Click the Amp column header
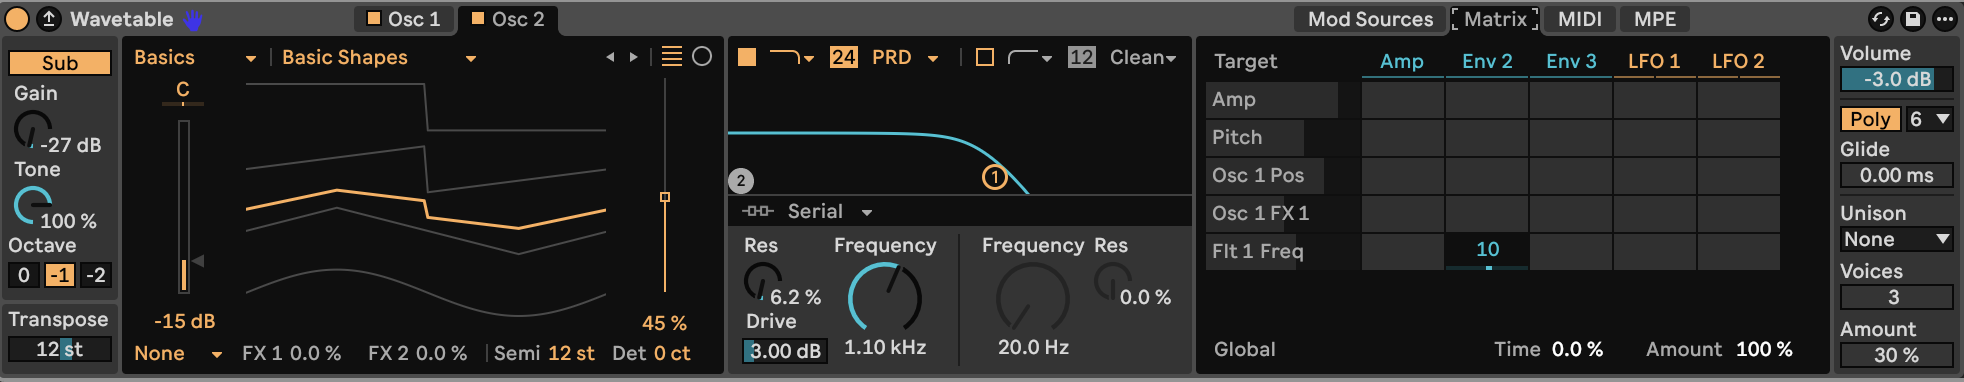The height and width of the screenshot is (382, 1964). [1402, 61]
